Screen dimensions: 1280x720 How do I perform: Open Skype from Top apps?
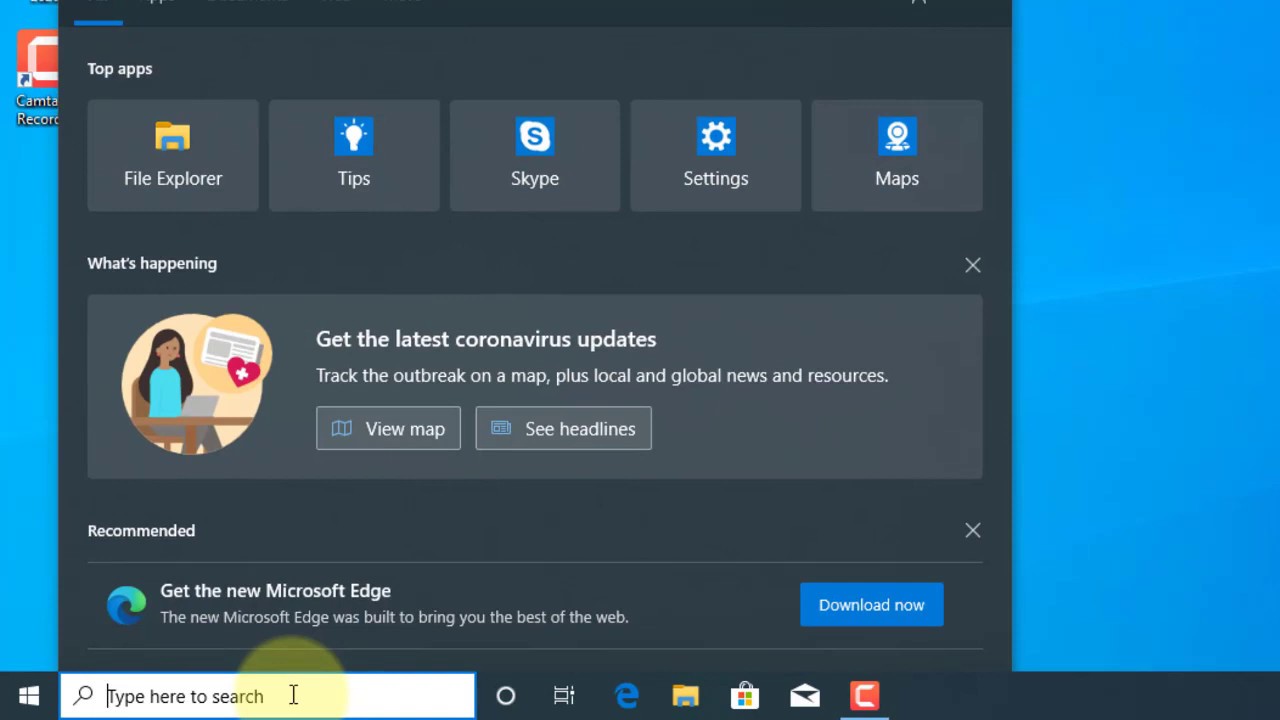[535, 155]
